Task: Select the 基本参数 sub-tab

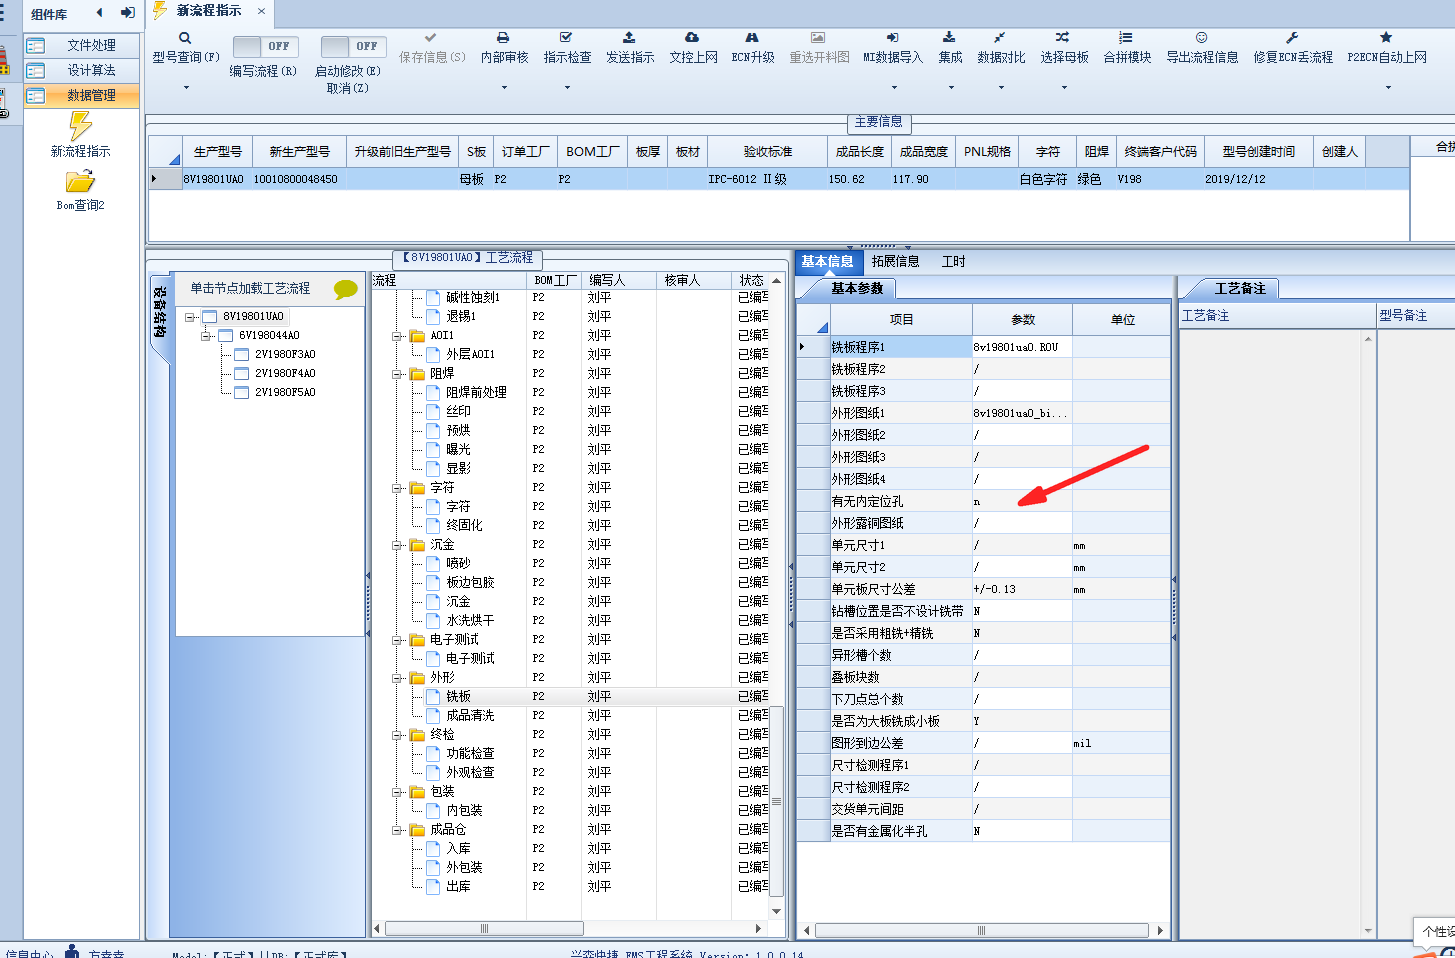Action: tap(857, 288)
